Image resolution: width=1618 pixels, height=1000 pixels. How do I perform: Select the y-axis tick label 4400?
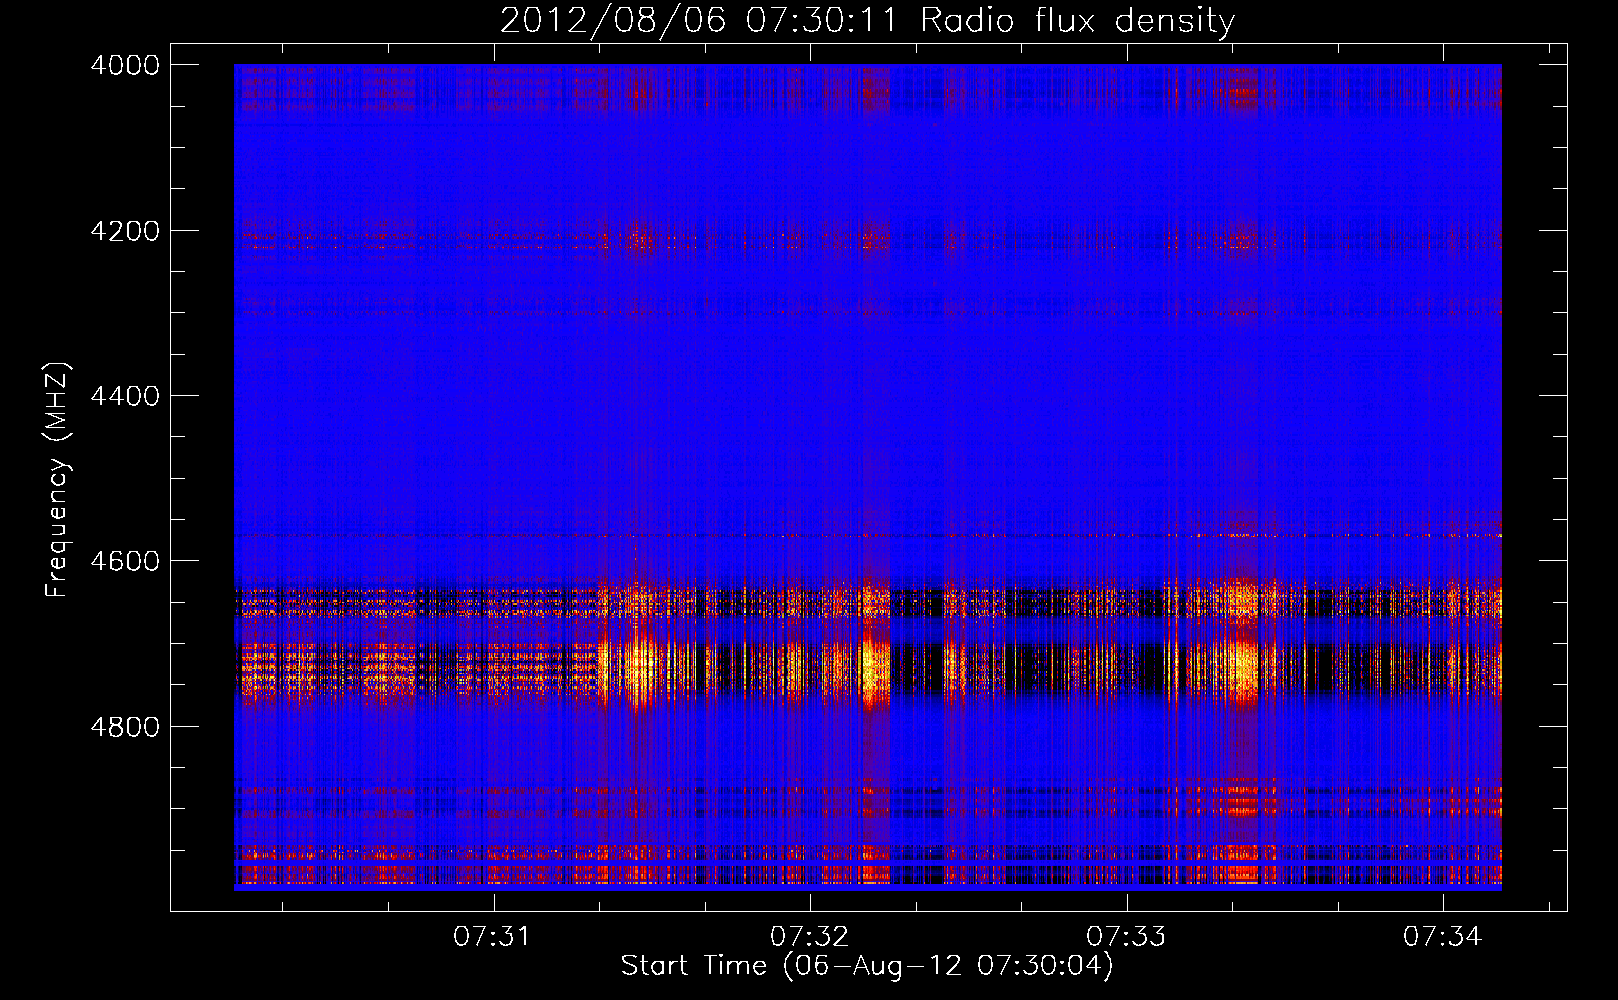[125, 396]
